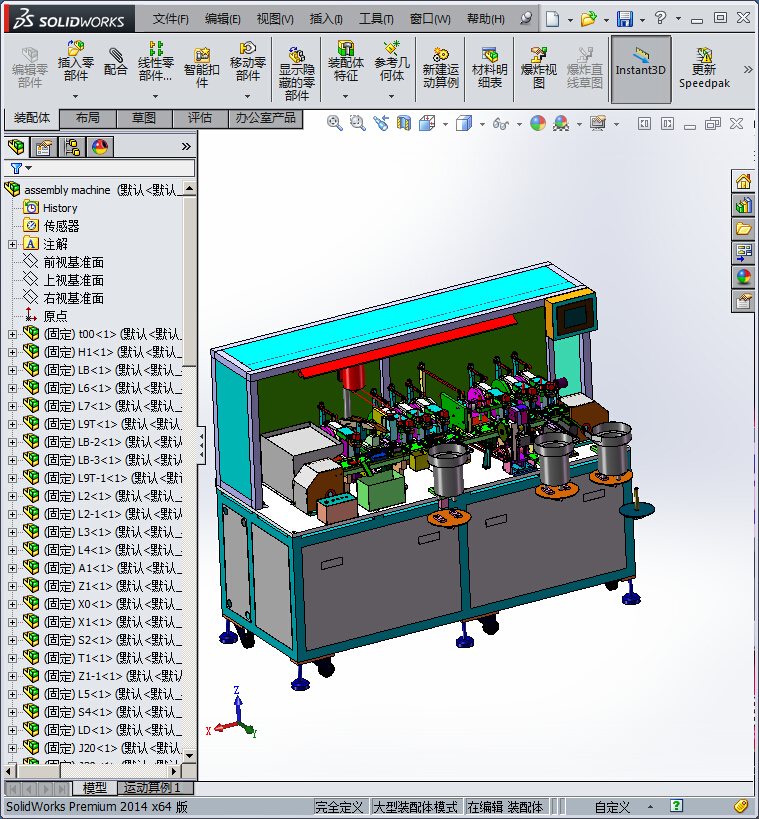The image size is (759, 819).
Task: Click the Zoom to Area icon
Action: click(357, 123)
